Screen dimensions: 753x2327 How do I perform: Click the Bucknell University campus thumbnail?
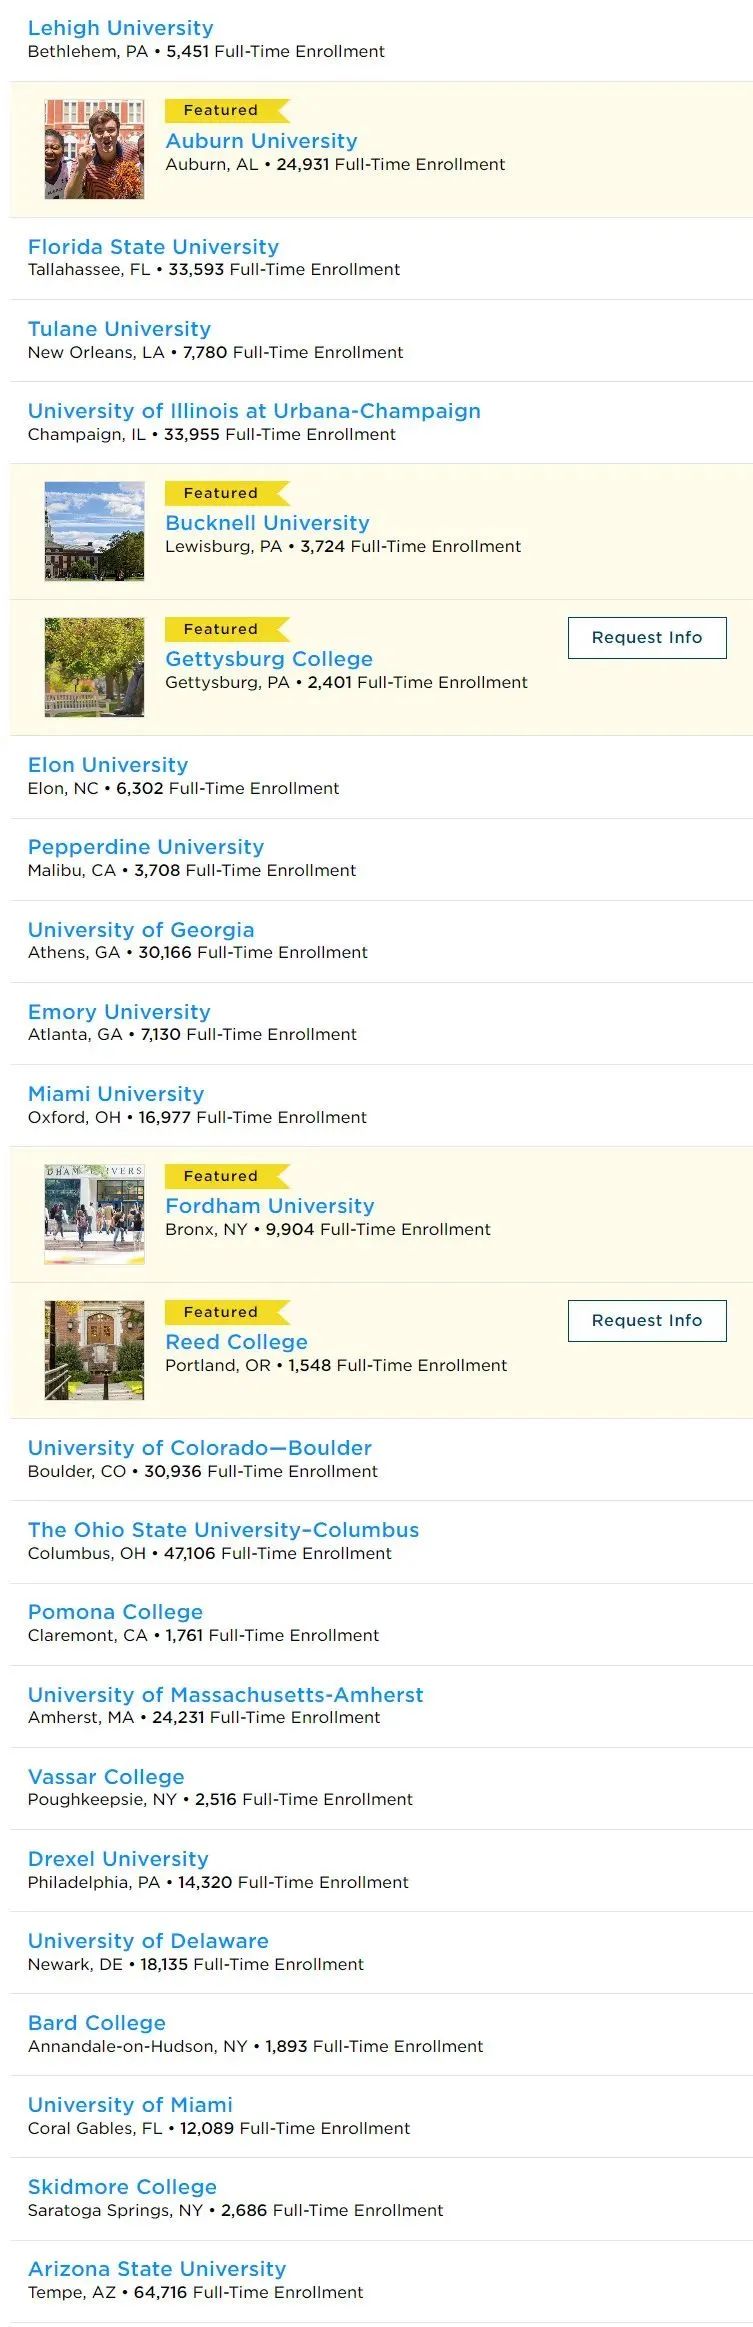94,531
